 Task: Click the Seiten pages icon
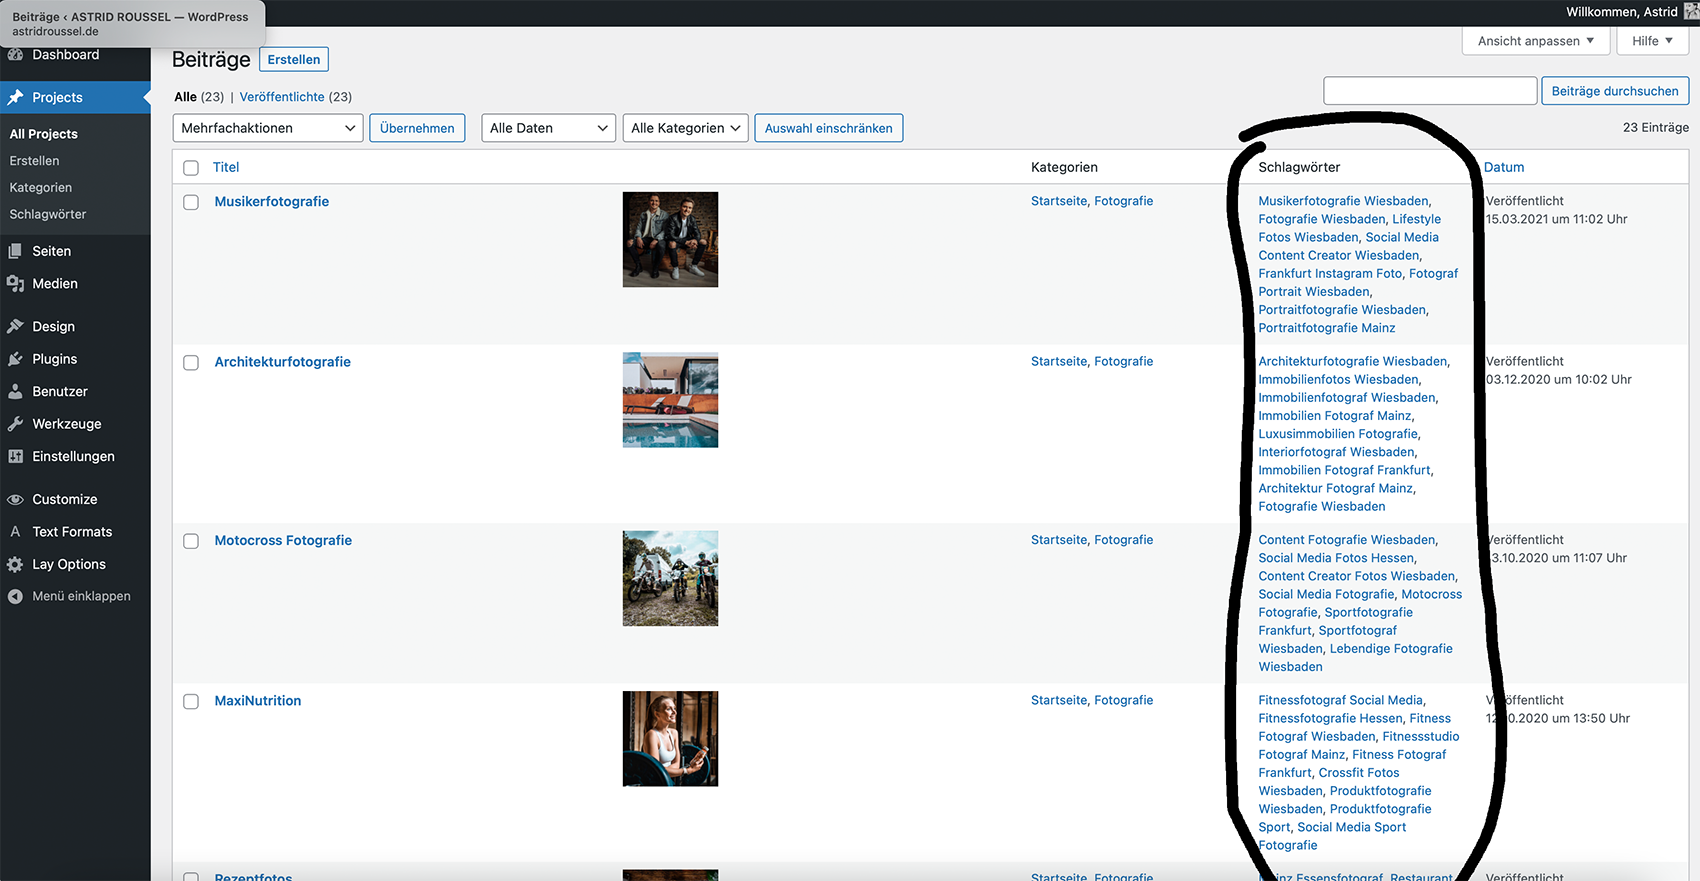tap(15, 251)
